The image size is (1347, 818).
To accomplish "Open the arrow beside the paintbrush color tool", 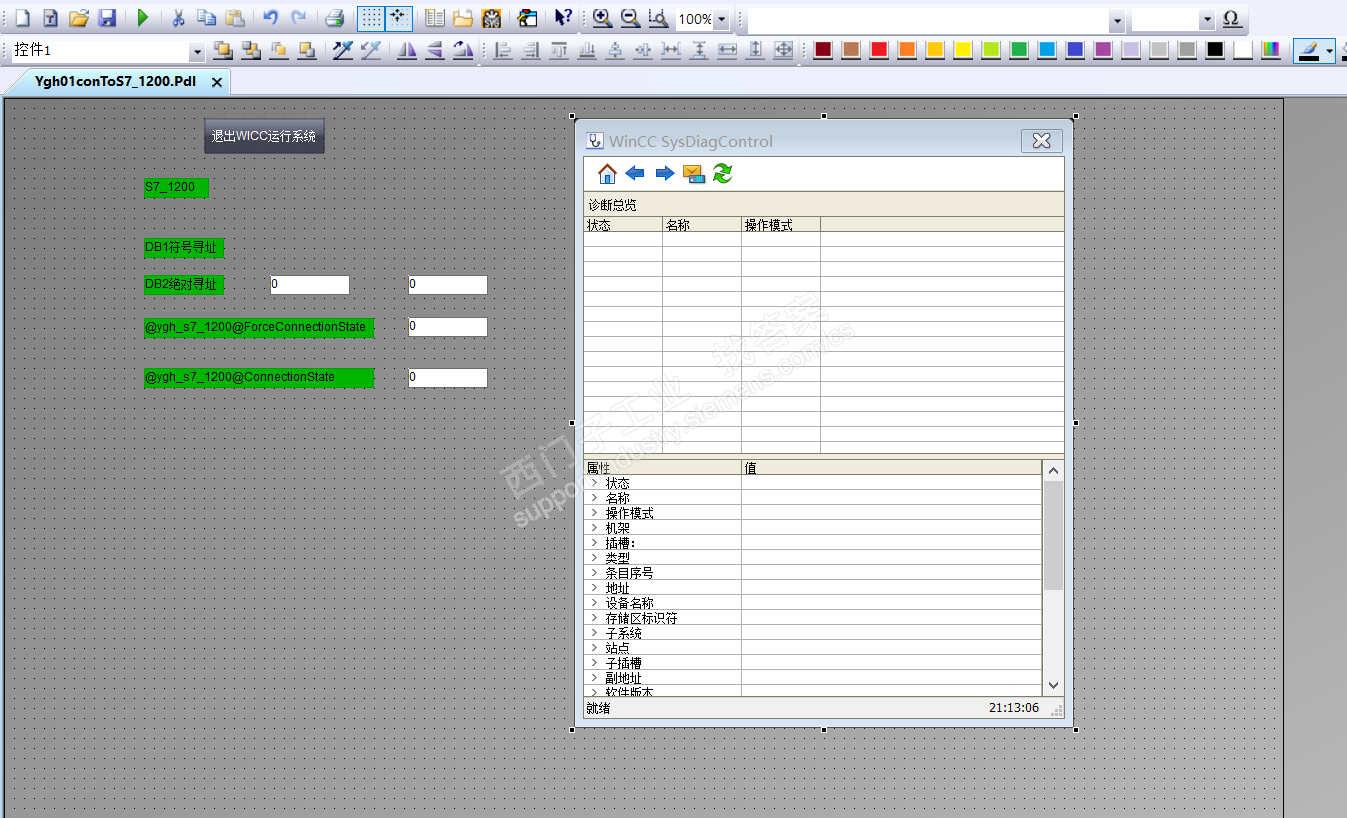I will click(x=1329, y=51).
